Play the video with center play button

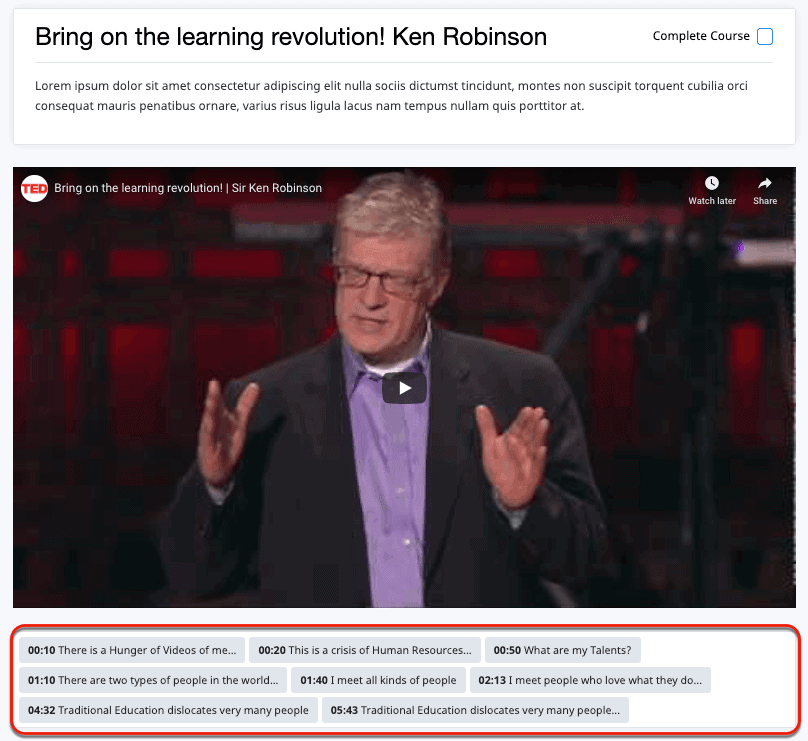tap(404, 388)
